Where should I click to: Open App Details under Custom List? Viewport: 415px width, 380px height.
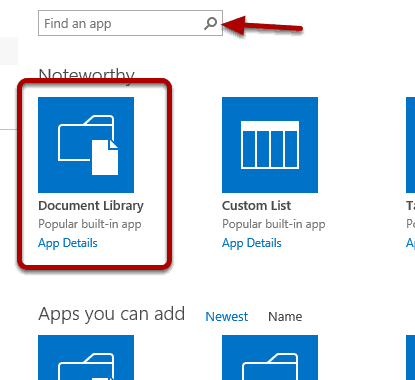point(252,243)
